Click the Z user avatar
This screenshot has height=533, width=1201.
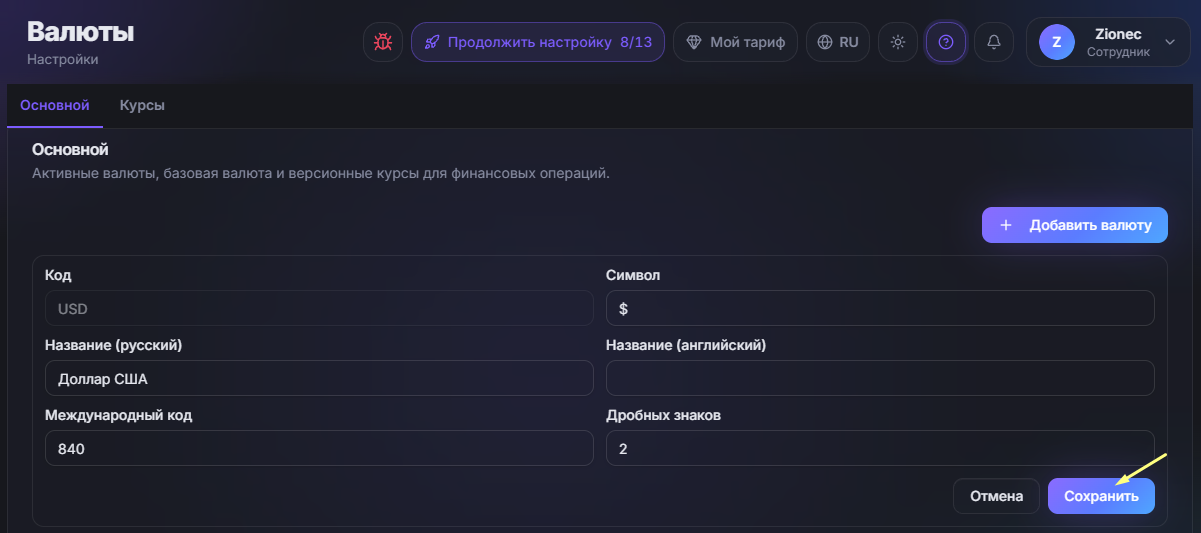click(x=1057, y=42)
